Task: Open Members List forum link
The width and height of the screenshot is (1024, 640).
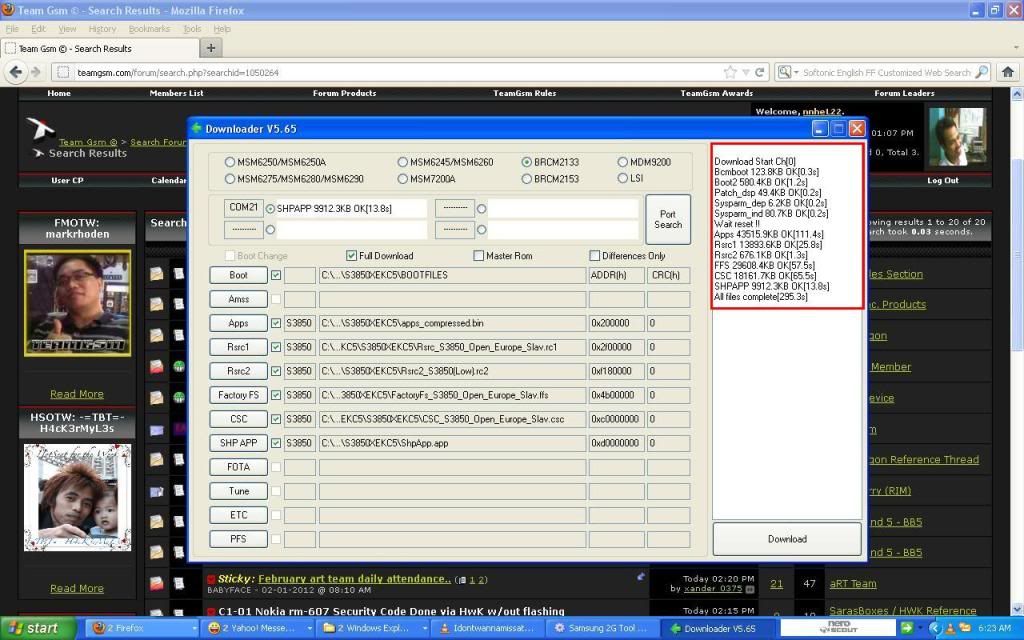Action: click(x=176, y=93)
